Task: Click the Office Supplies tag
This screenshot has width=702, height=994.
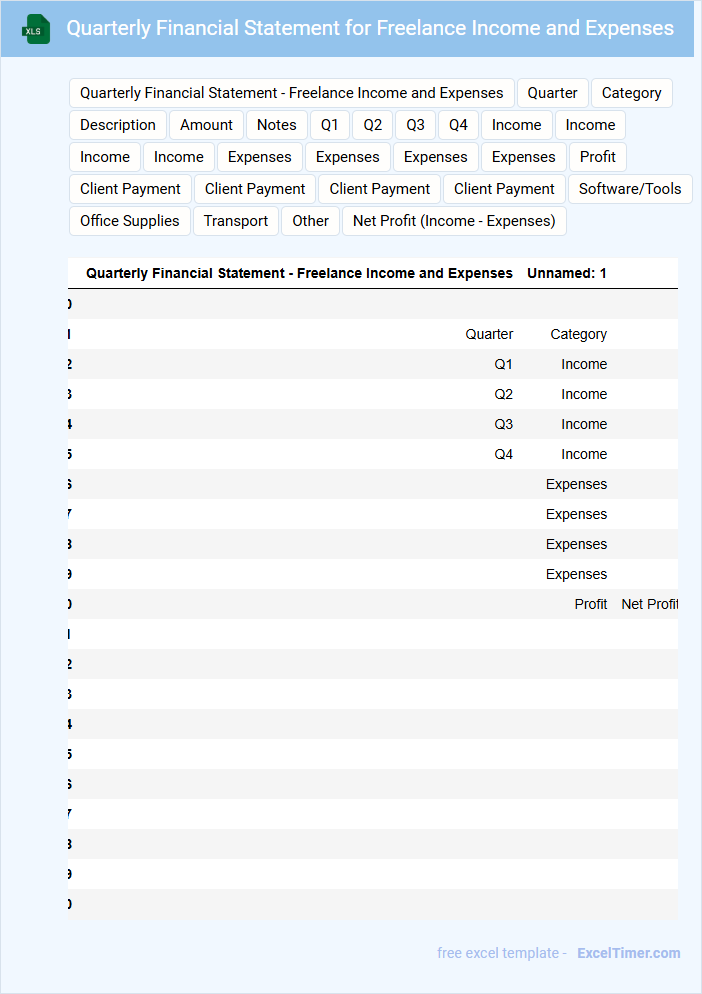Action: click(130, 221)
